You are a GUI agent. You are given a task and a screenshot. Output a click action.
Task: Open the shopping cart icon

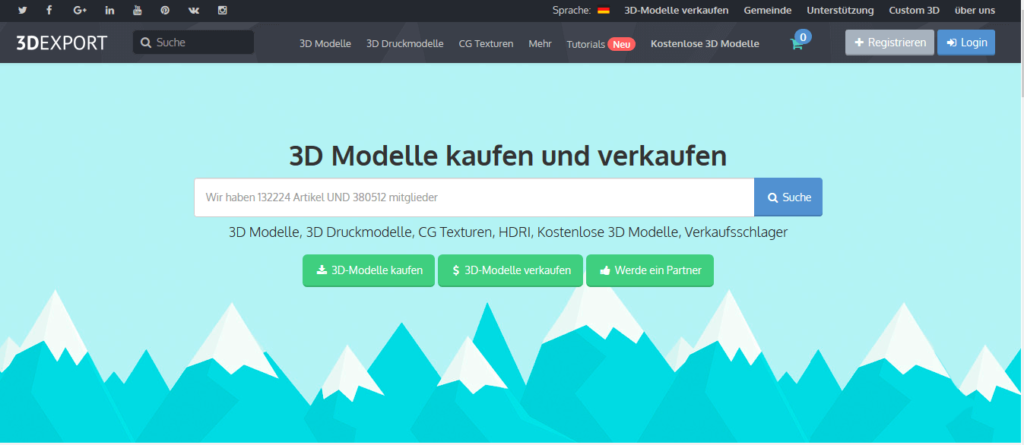point(797,42)
